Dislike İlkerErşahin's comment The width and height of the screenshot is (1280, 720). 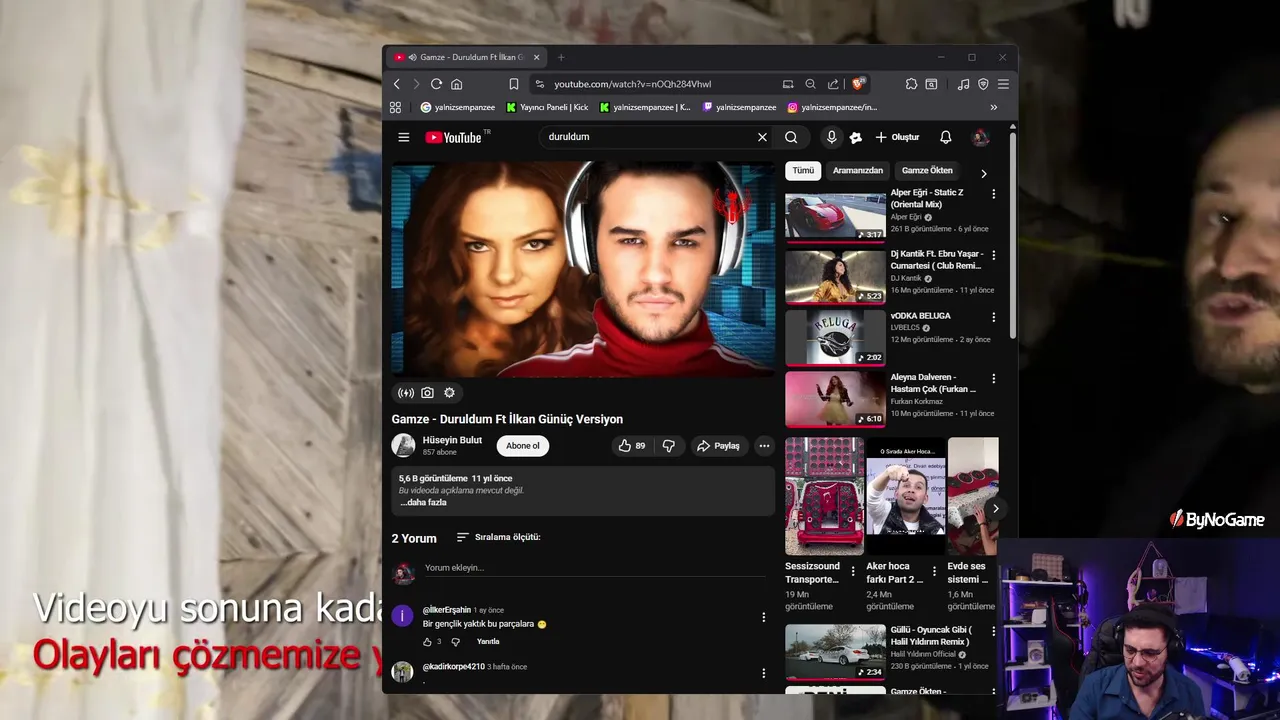455,642
